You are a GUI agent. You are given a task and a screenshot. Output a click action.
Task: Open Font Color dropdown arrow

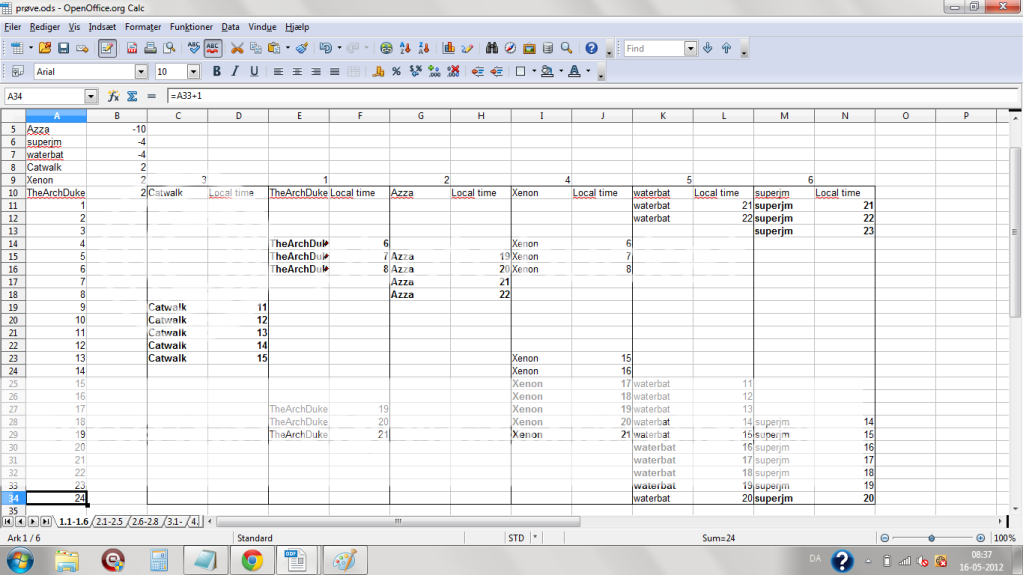(588, 72)
